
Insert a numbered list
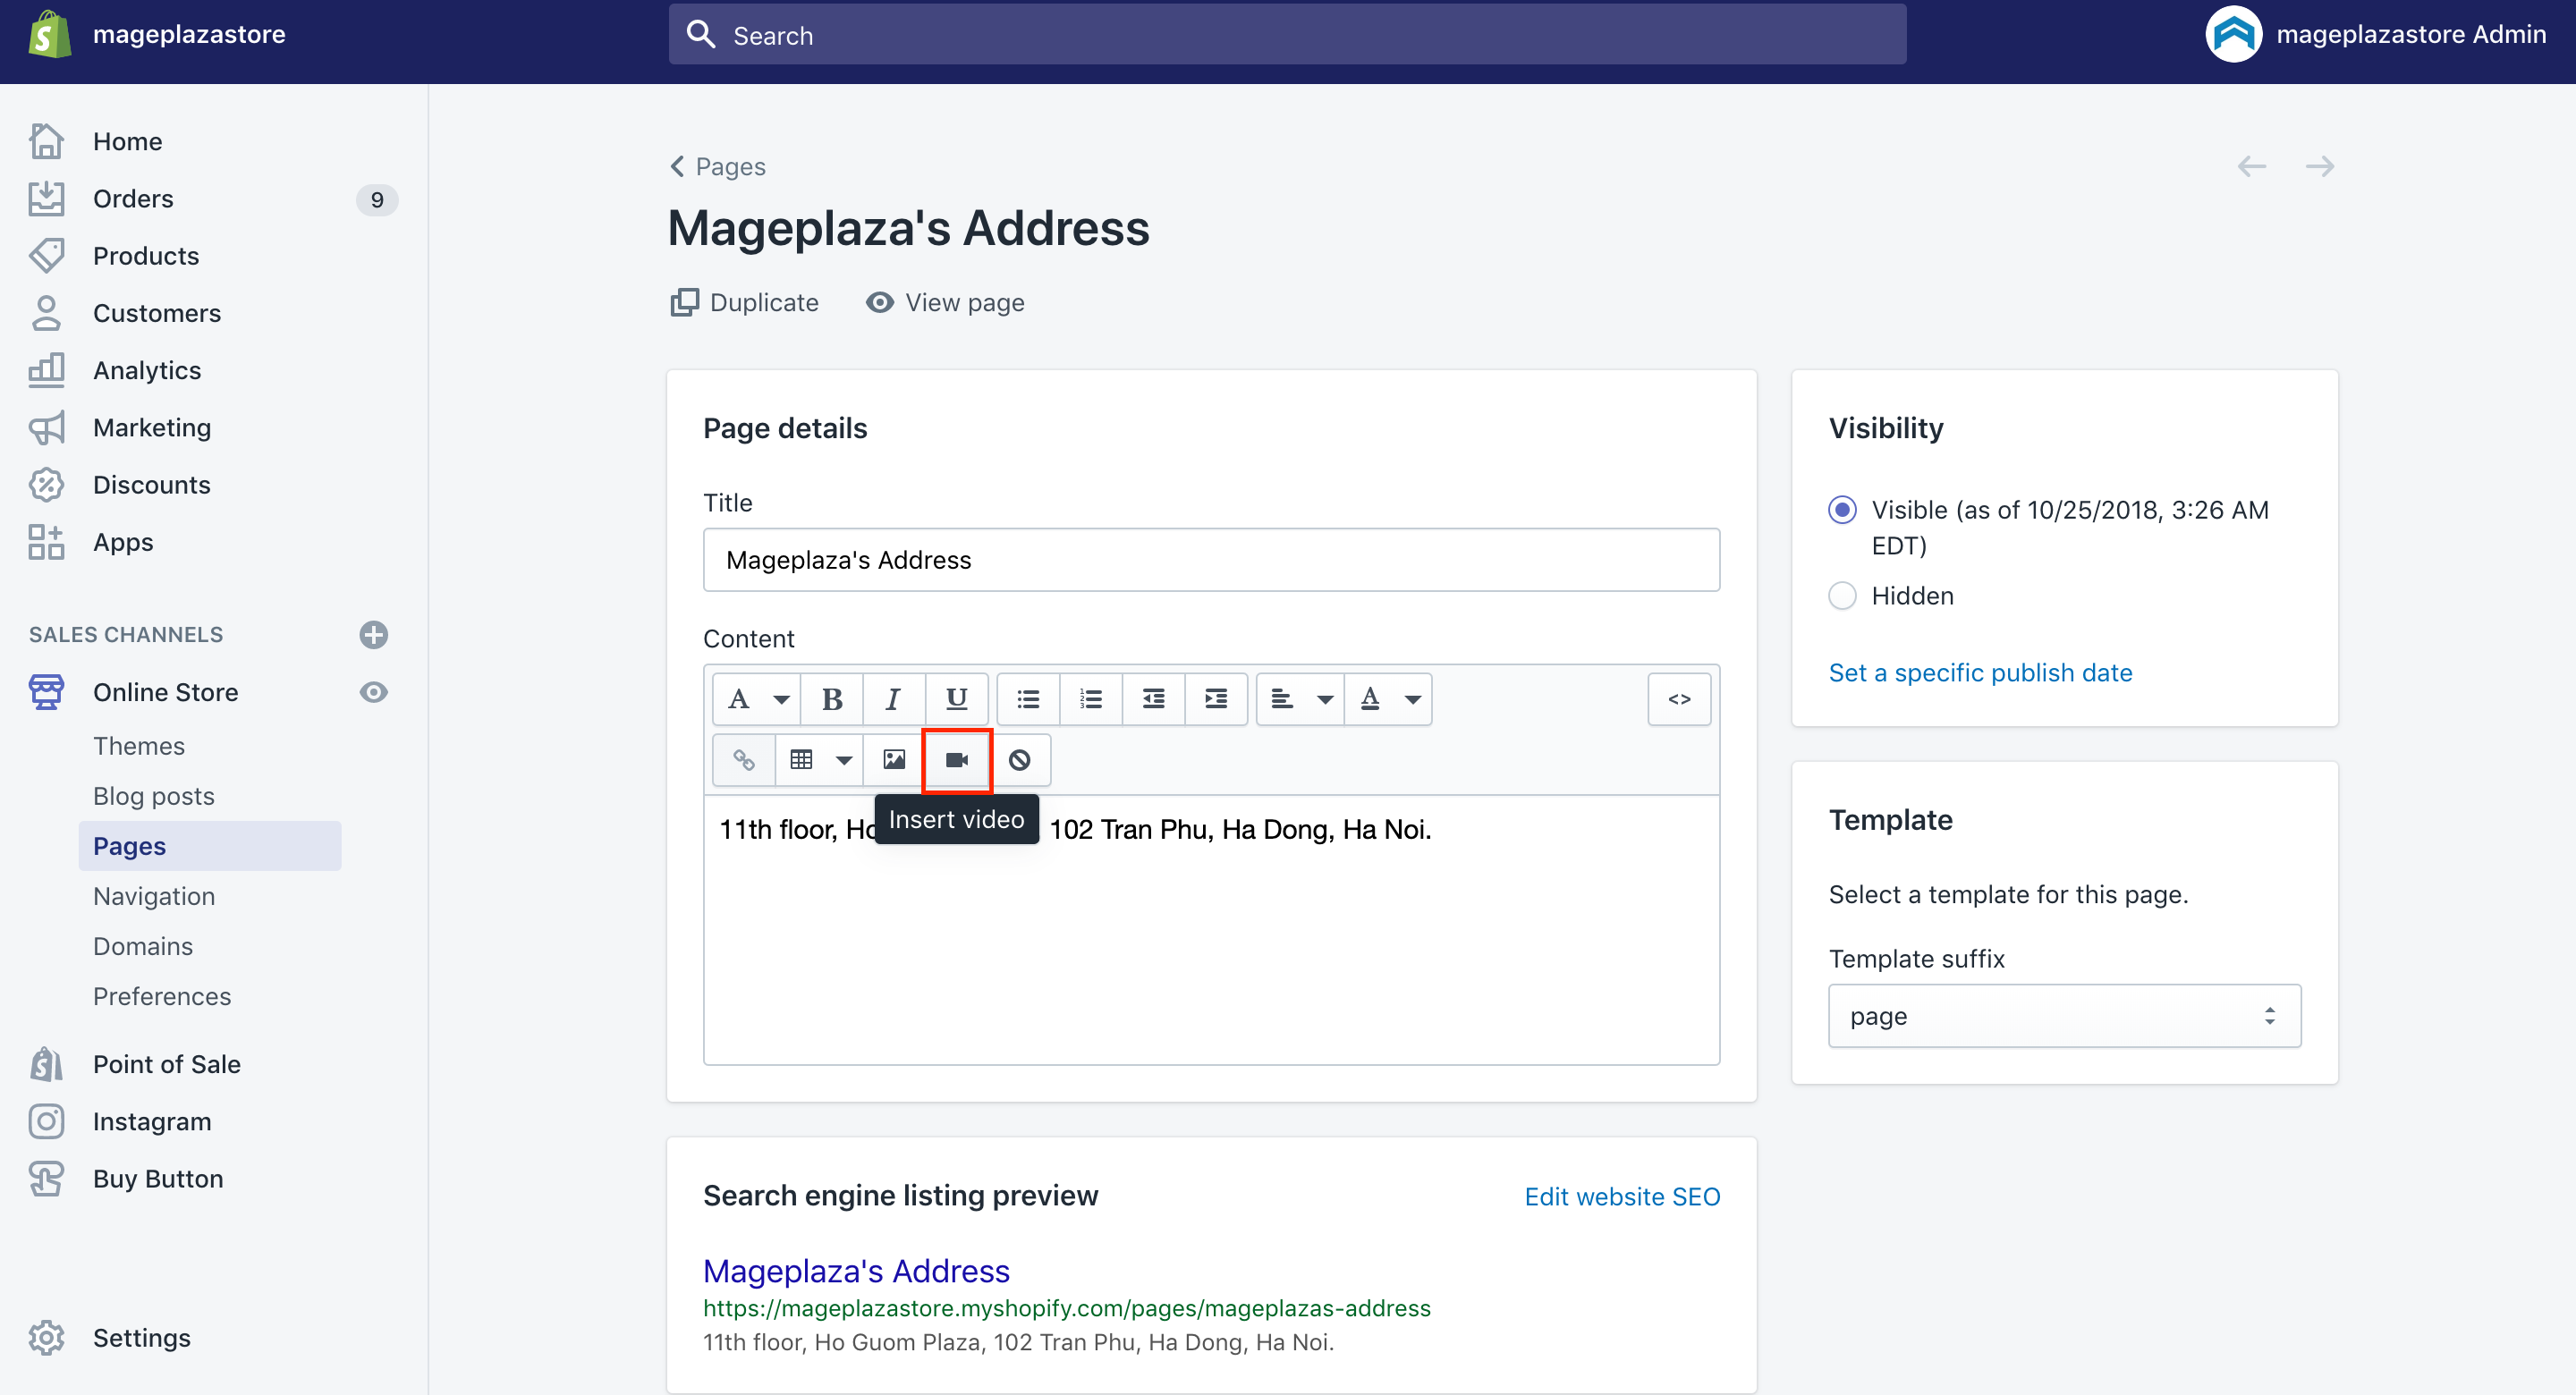click(1091, 699)
